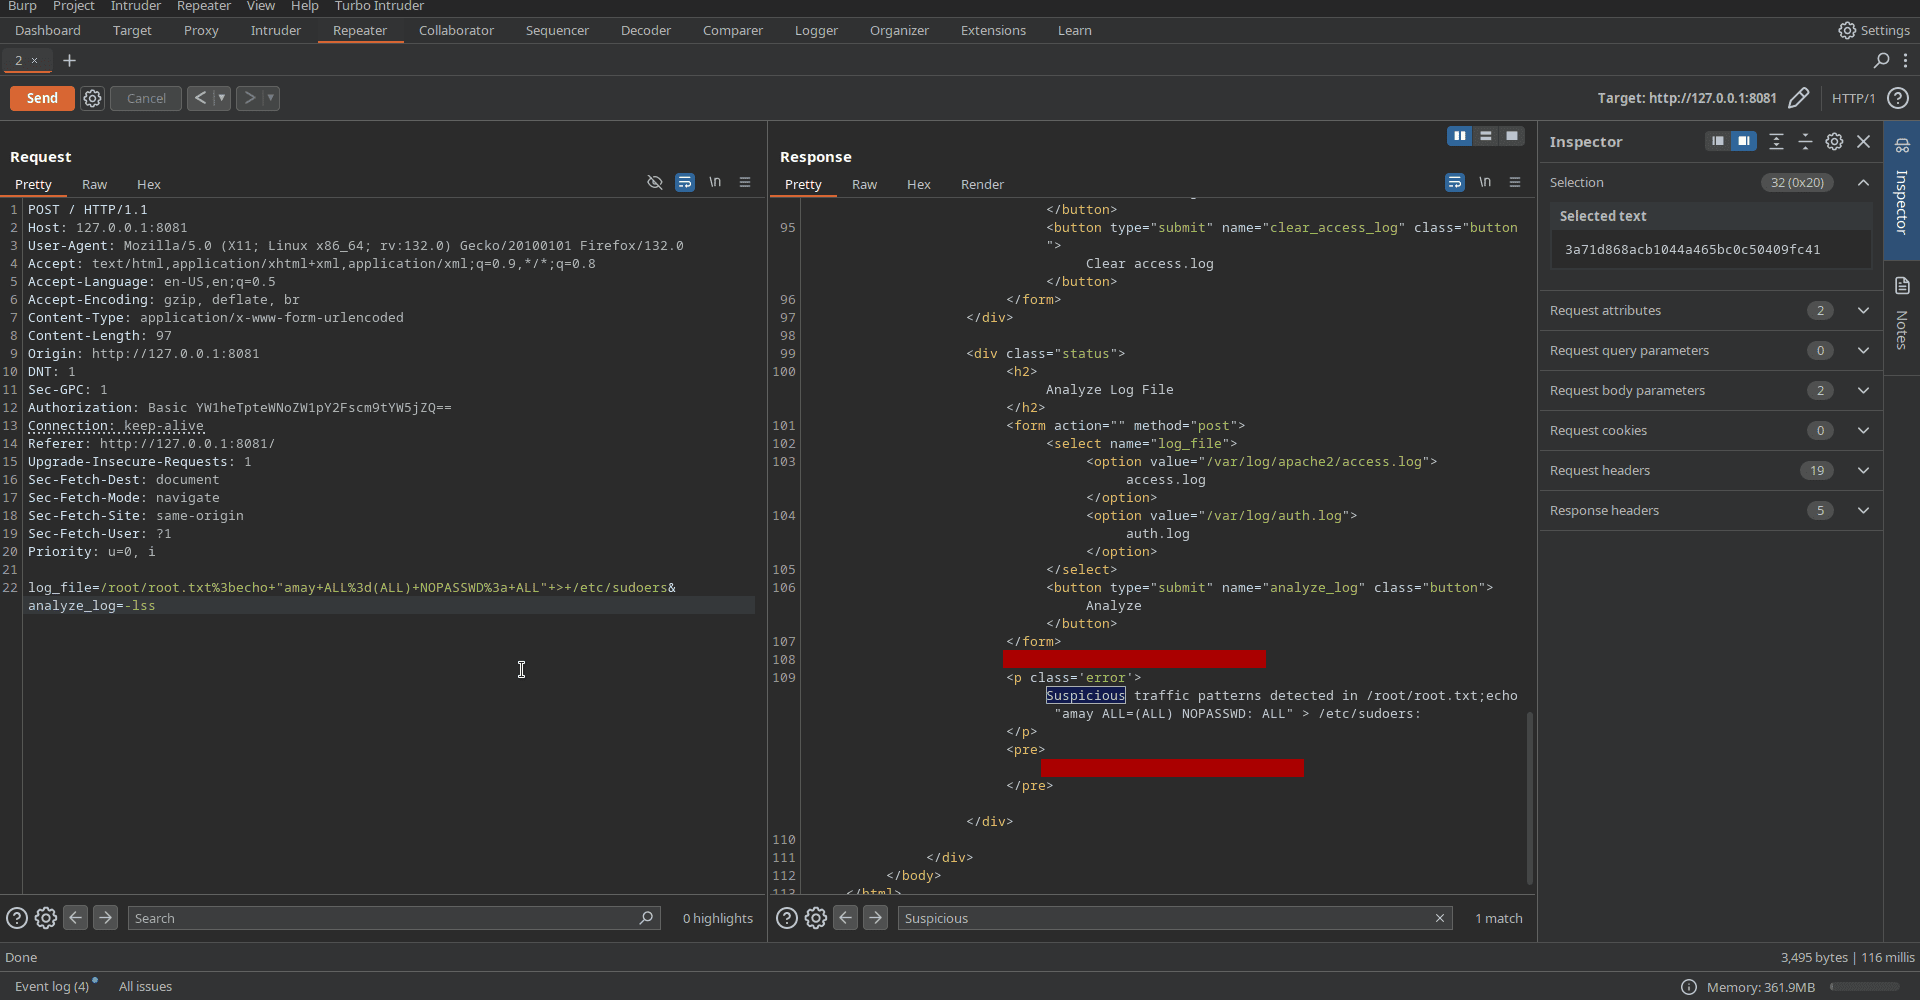Open the Project menu
The width and height of the screenshot is (1920, 1000).
click(x=74, y=6)
